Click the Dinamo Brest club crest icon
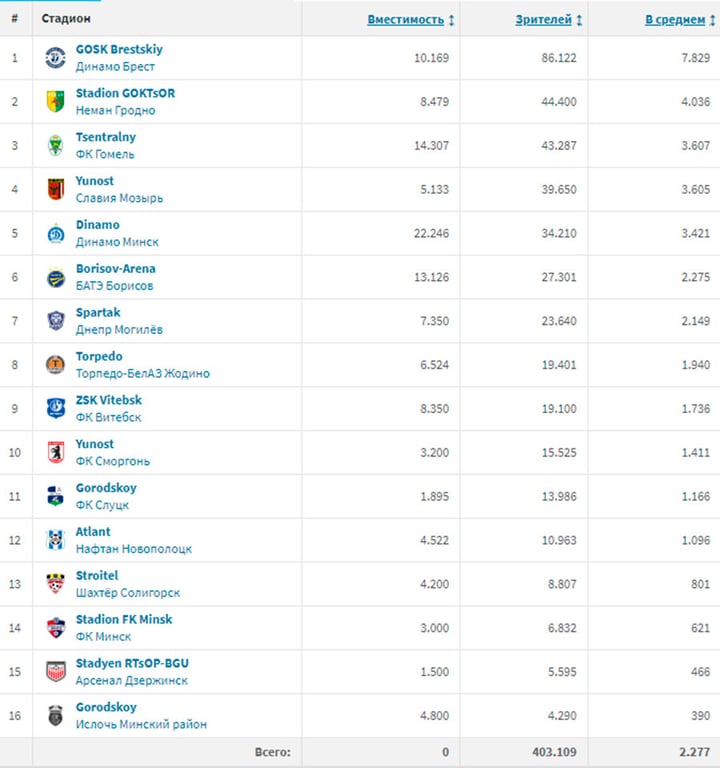Screen dimensions: 720x768 coord(55,58)
